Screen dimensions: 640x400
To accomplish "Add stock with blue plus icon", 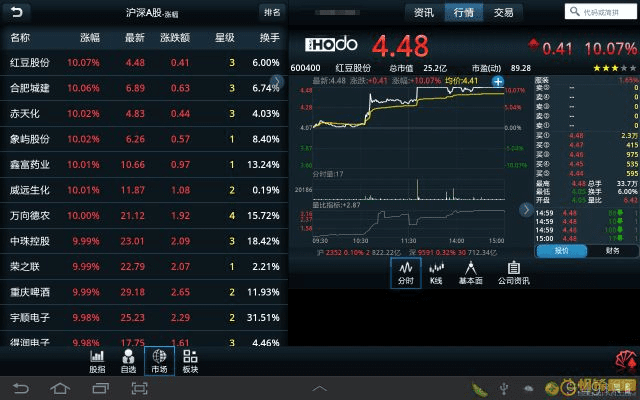I will [x=497, y=81].
